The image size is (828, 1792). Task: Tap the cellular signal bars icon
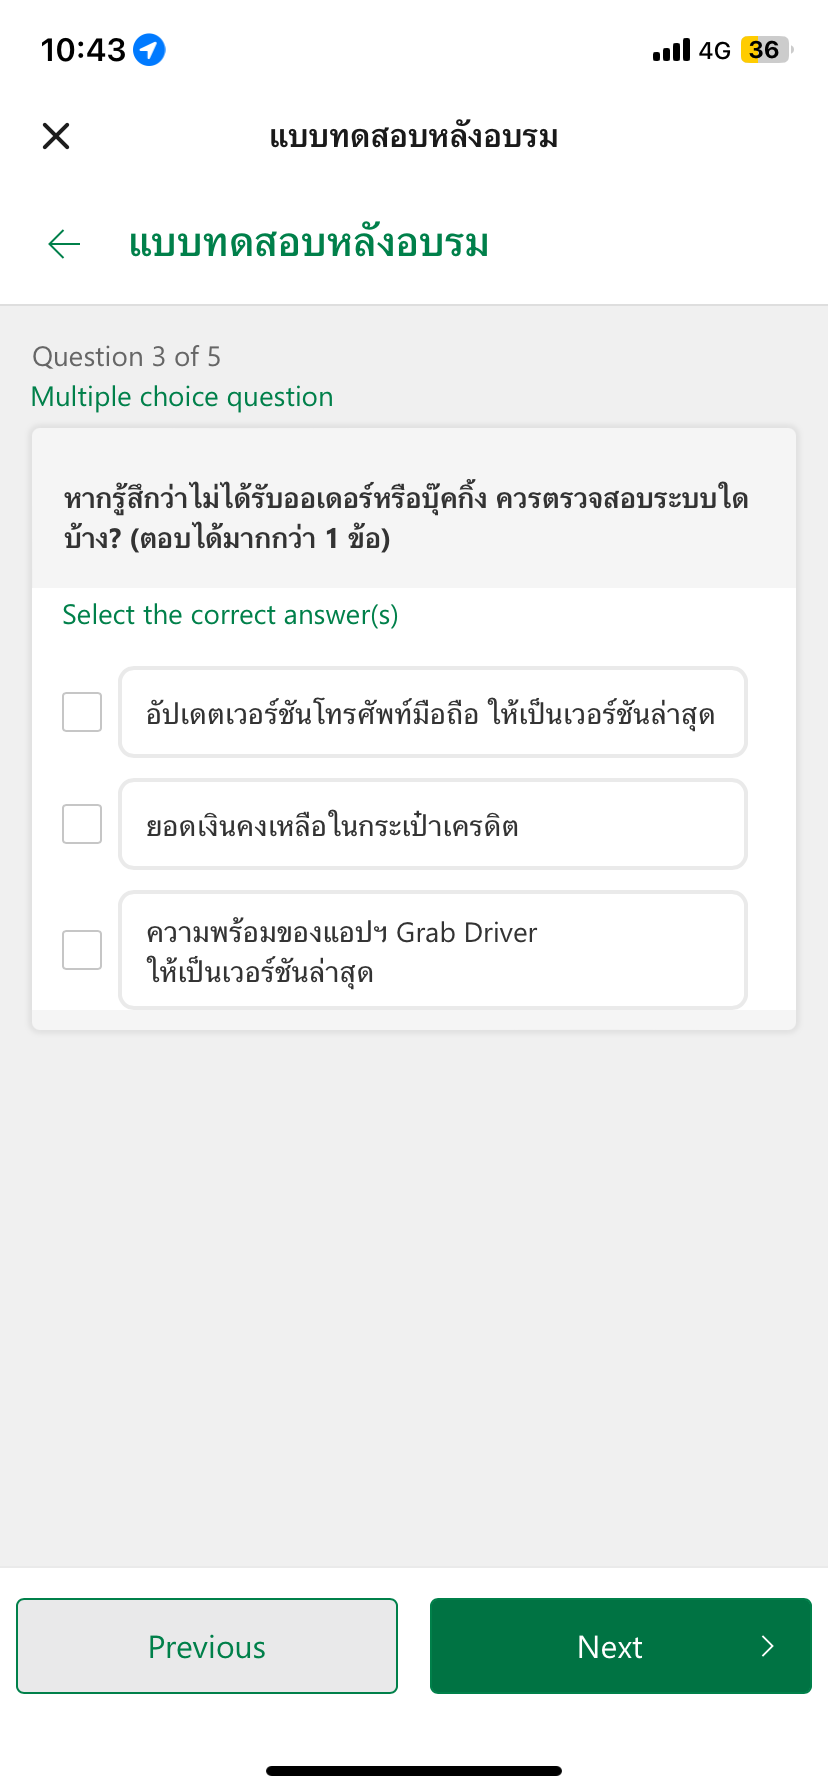[x=671, y=50]
